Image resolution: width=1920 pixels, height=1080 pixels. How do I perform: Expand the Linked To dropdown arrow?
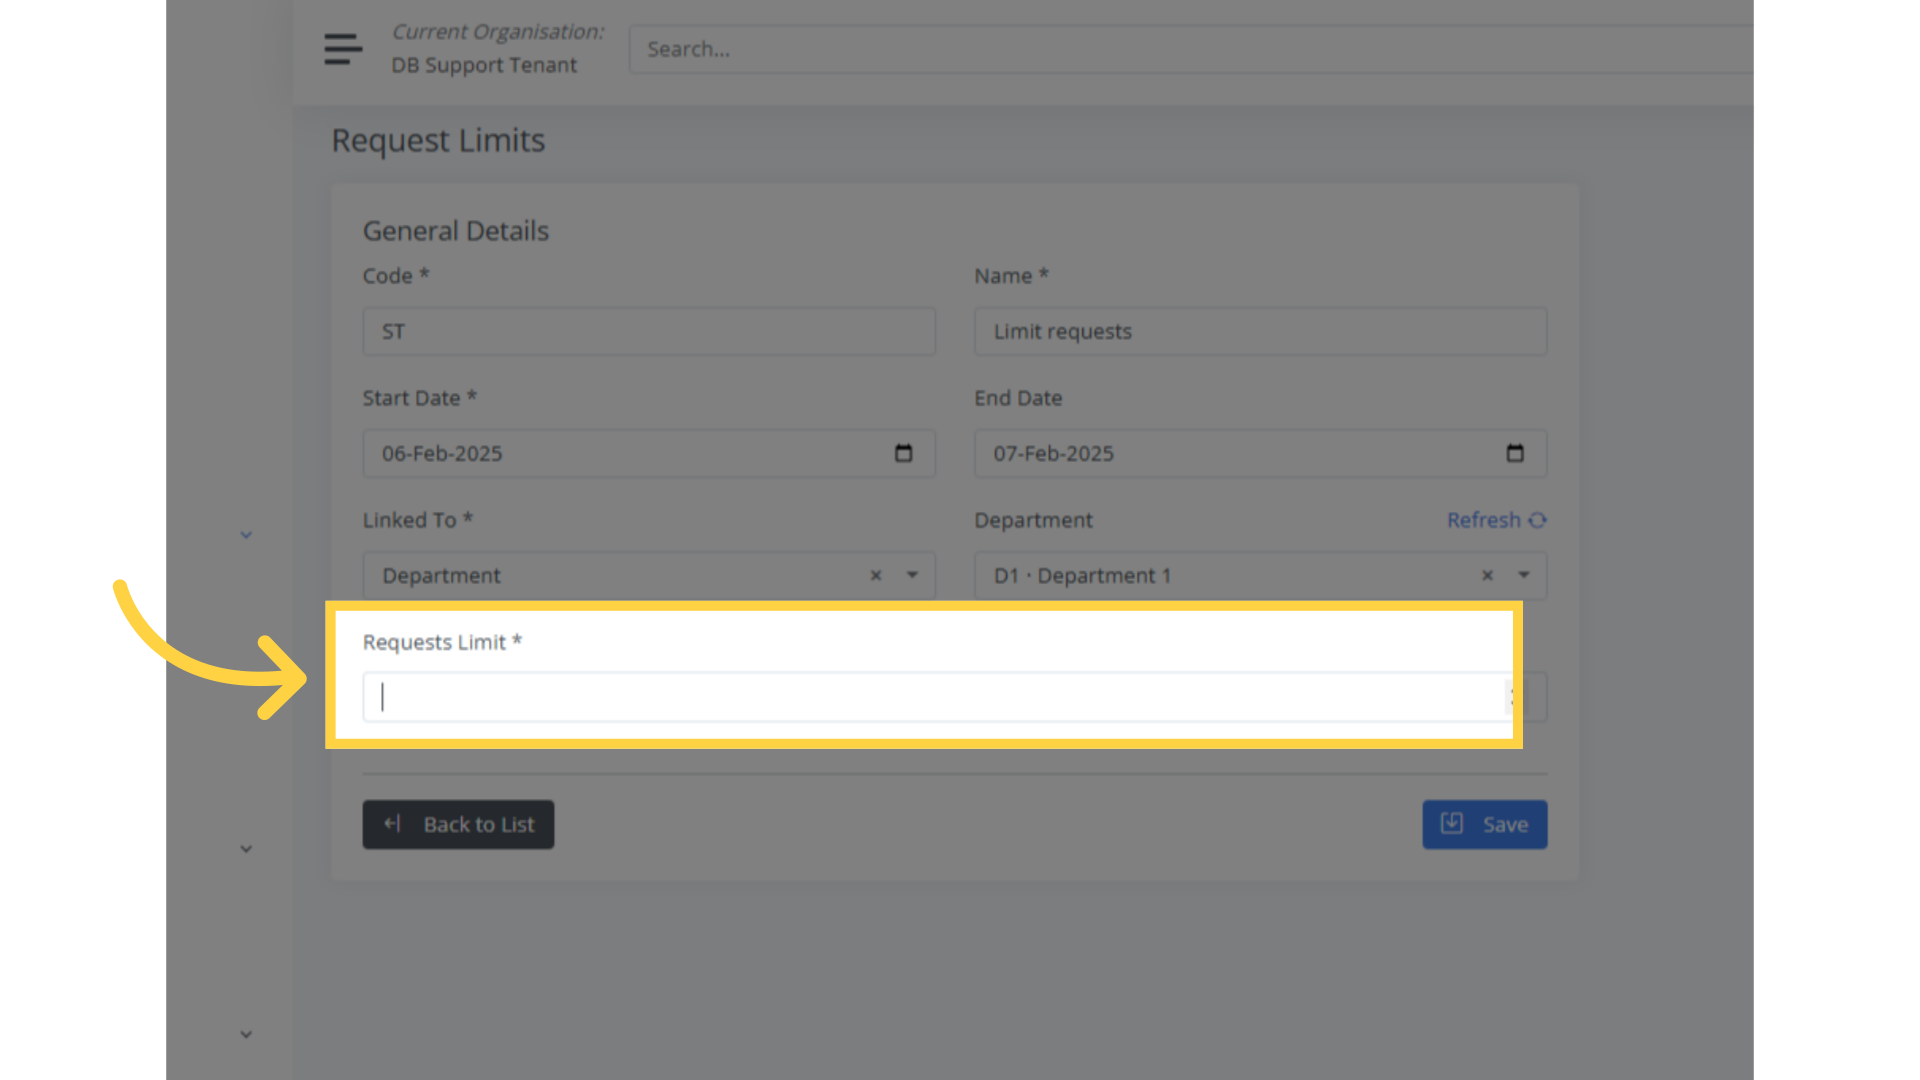click(x=911, y=575)
